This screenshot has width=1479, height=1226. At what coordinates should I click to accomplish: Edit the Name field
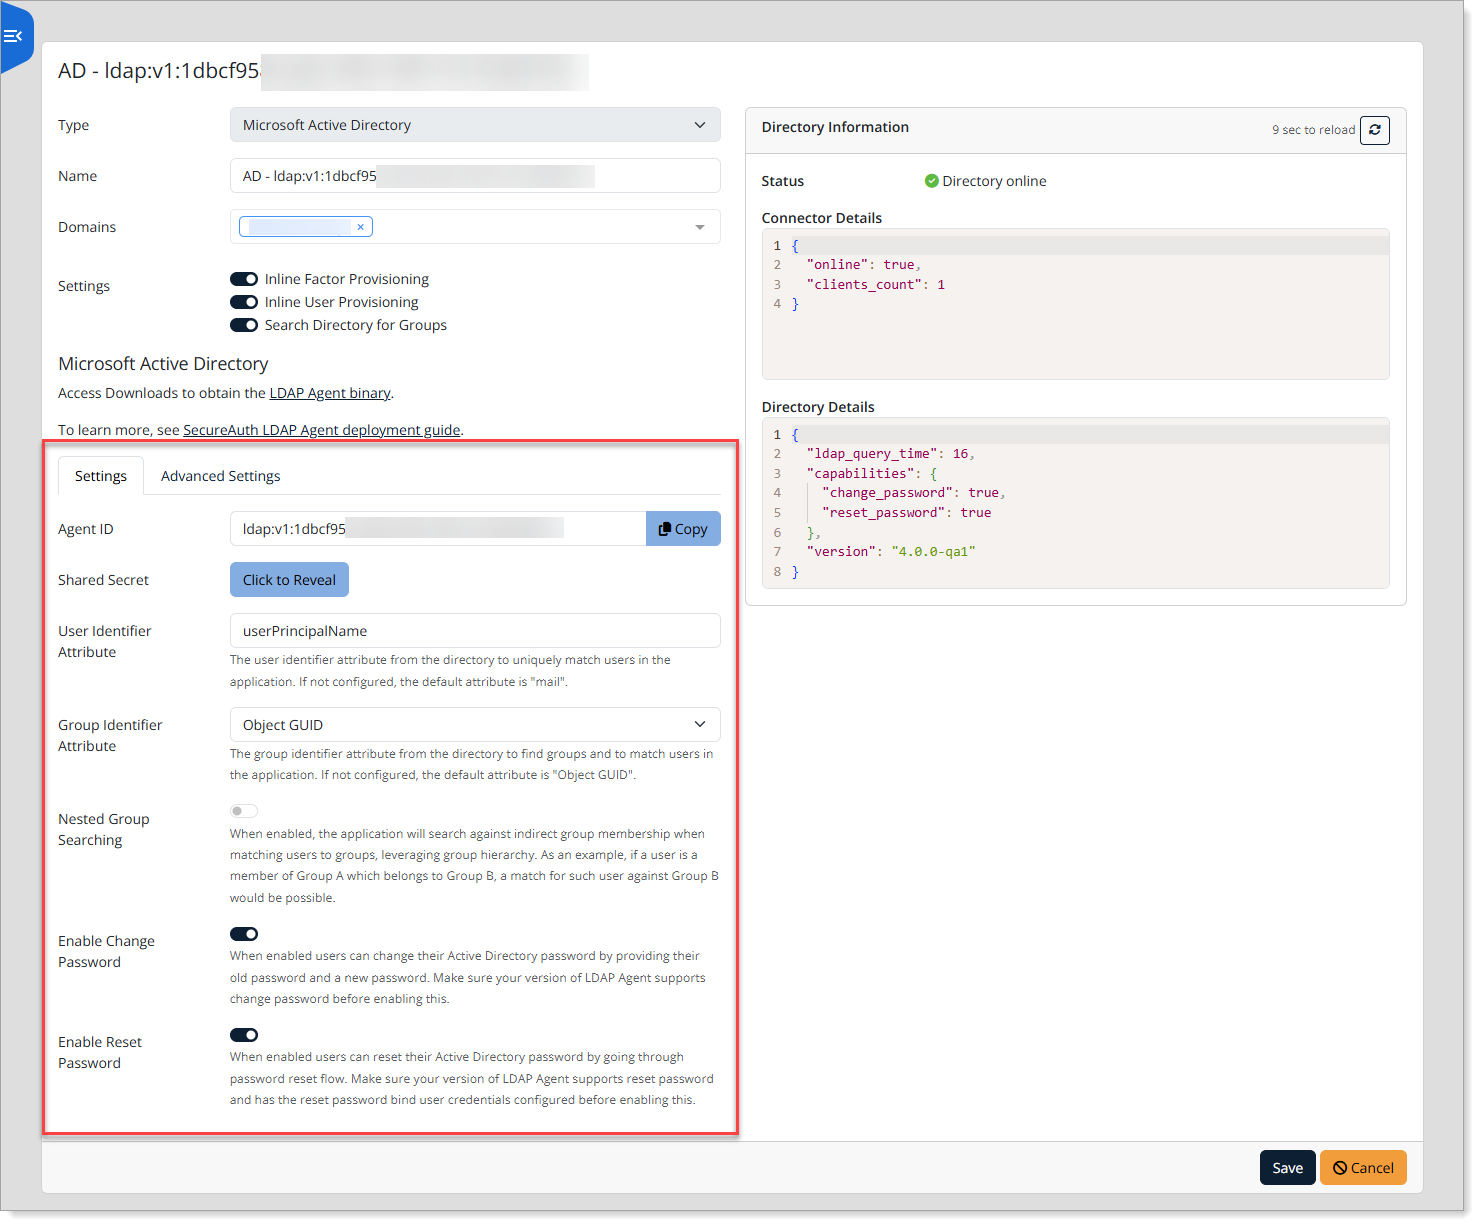475,176
